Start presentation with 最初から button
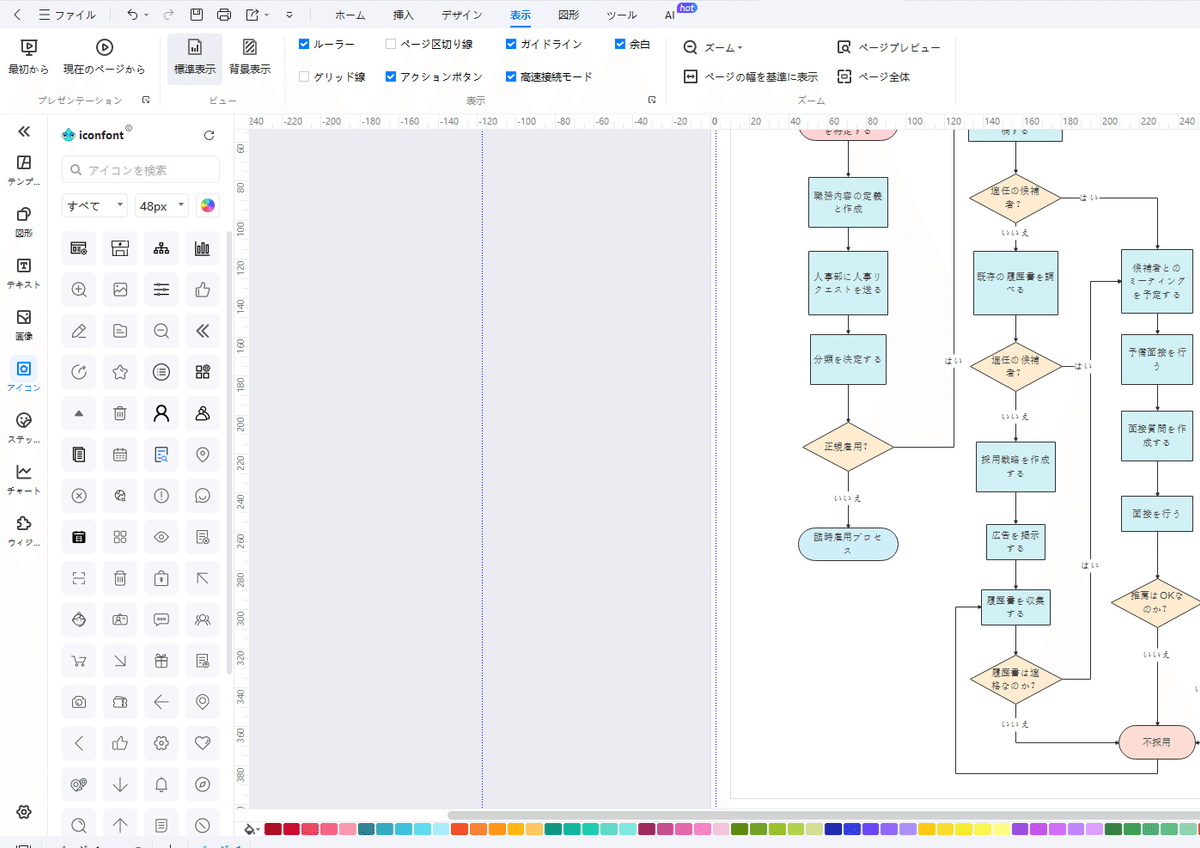The height and width of the screenshot is (848, 1200). pos(28,56)
